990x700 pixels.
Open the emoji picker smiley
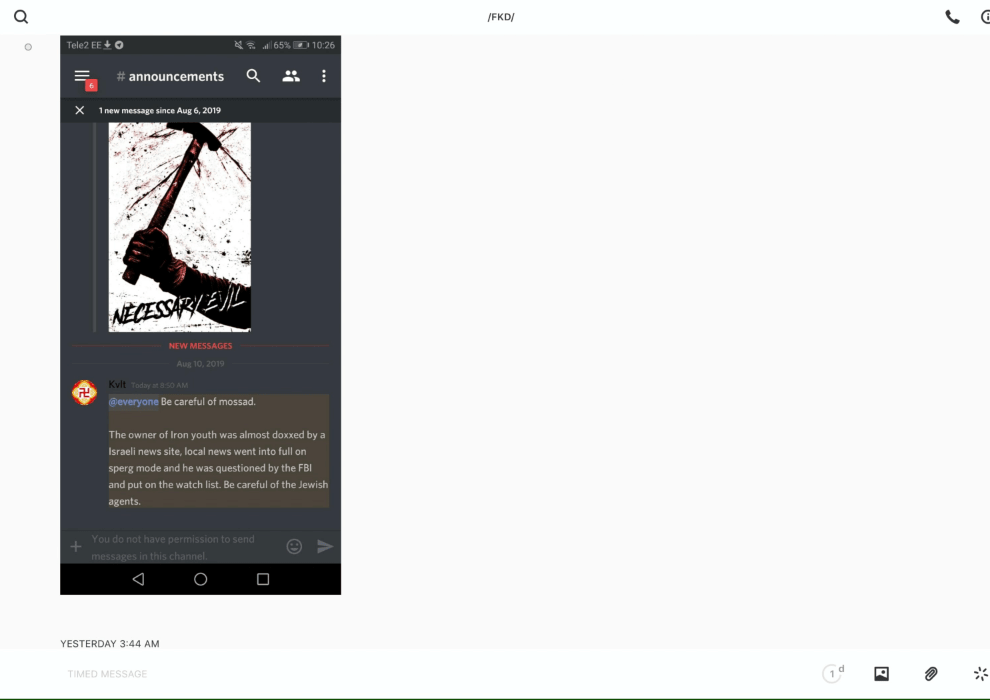click(294, 546)
